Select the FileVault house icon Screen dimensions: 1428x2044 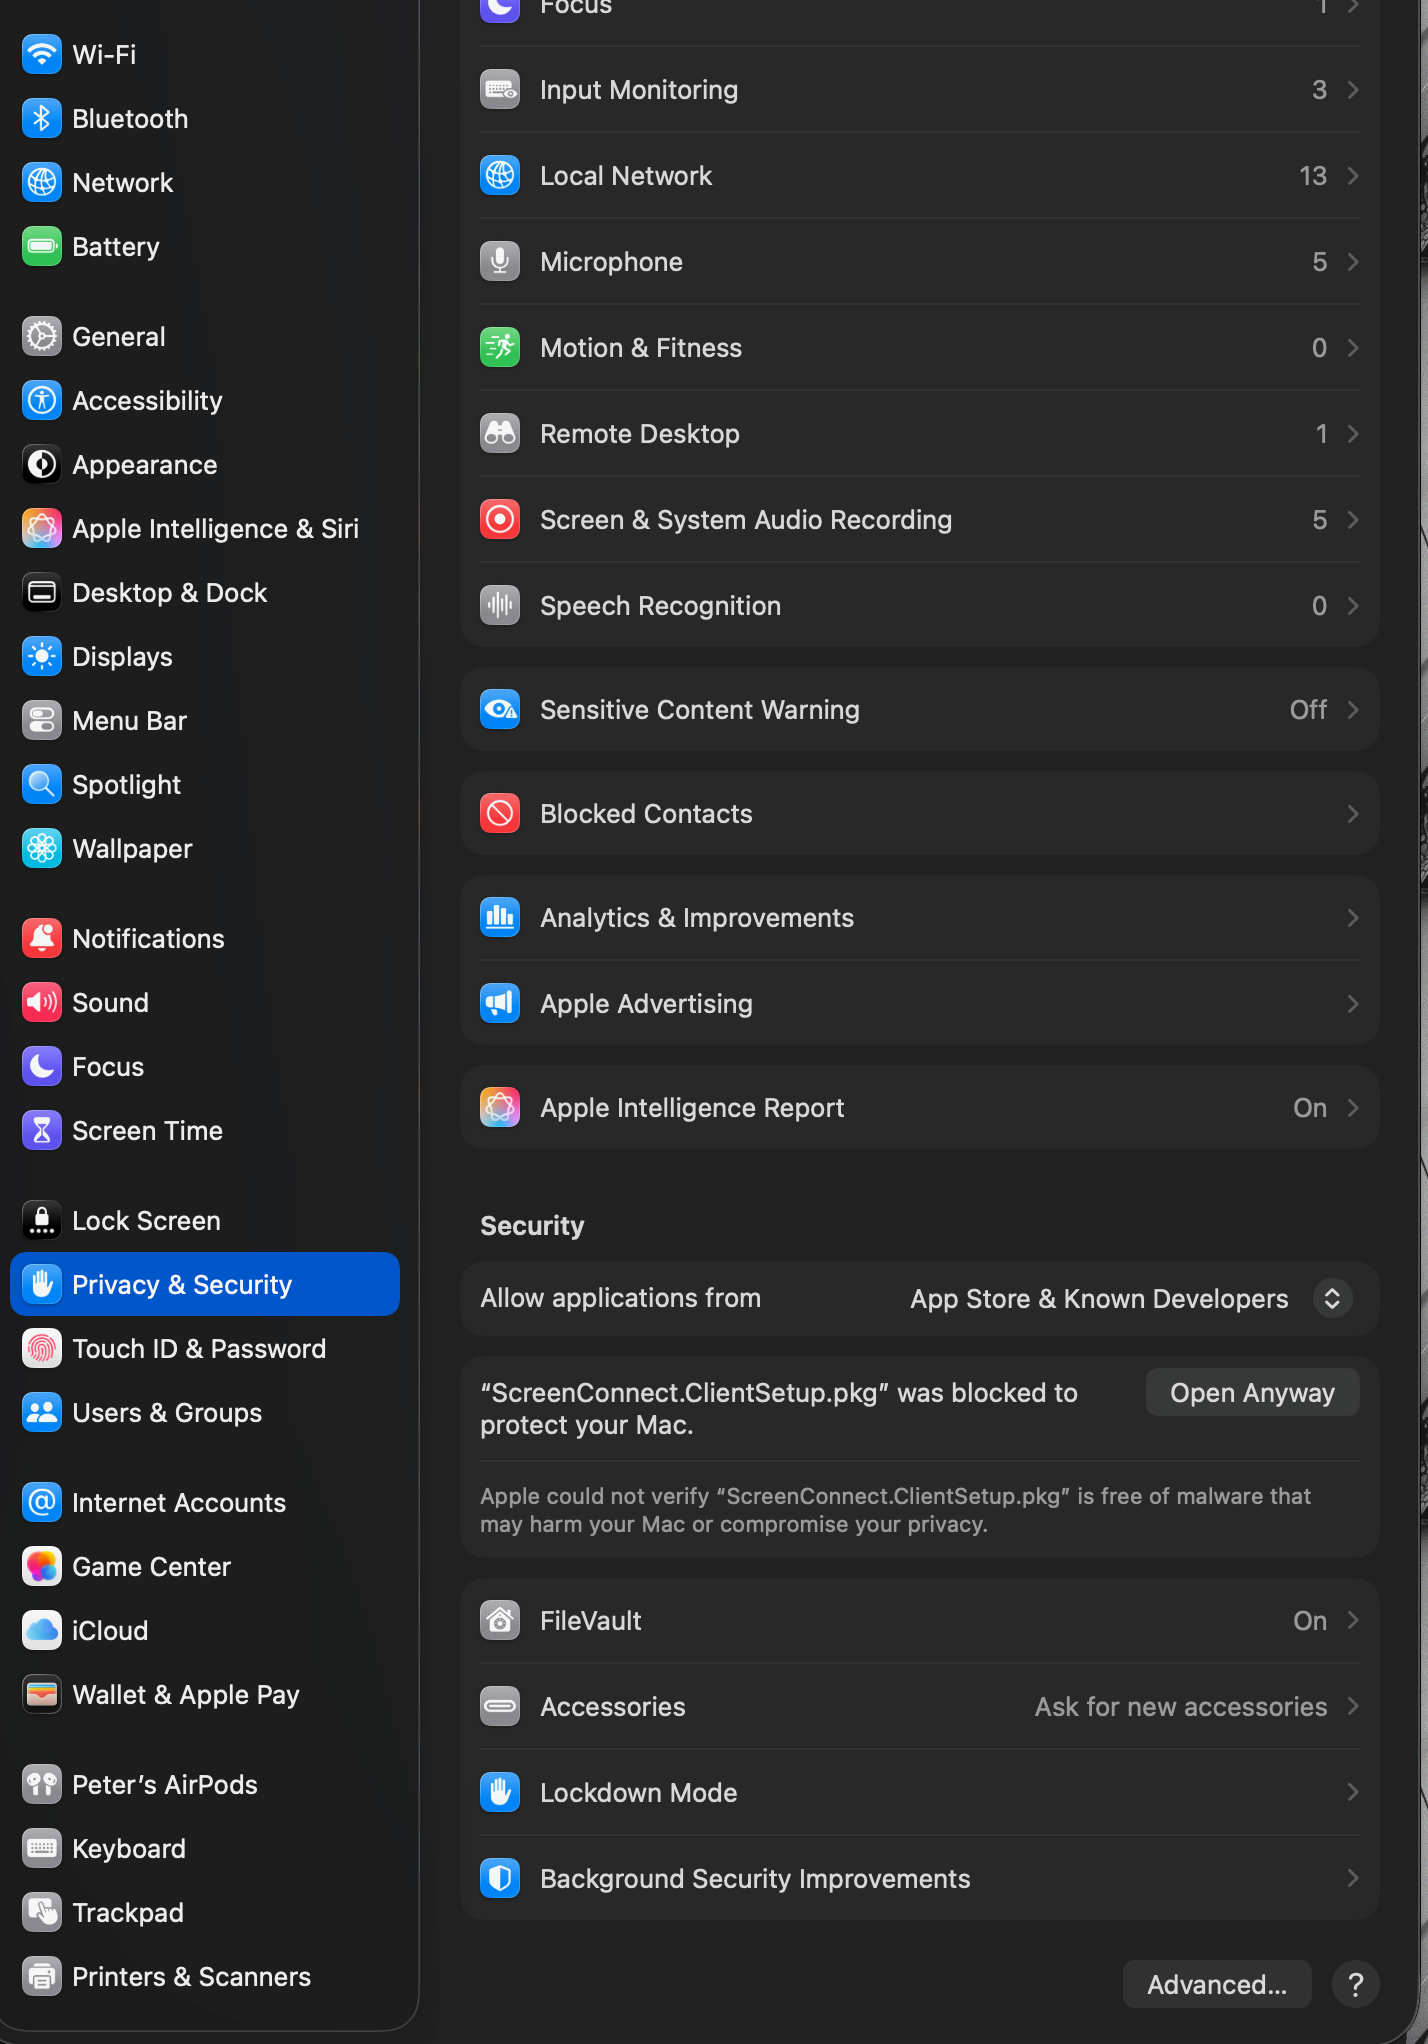point(500,1621)
